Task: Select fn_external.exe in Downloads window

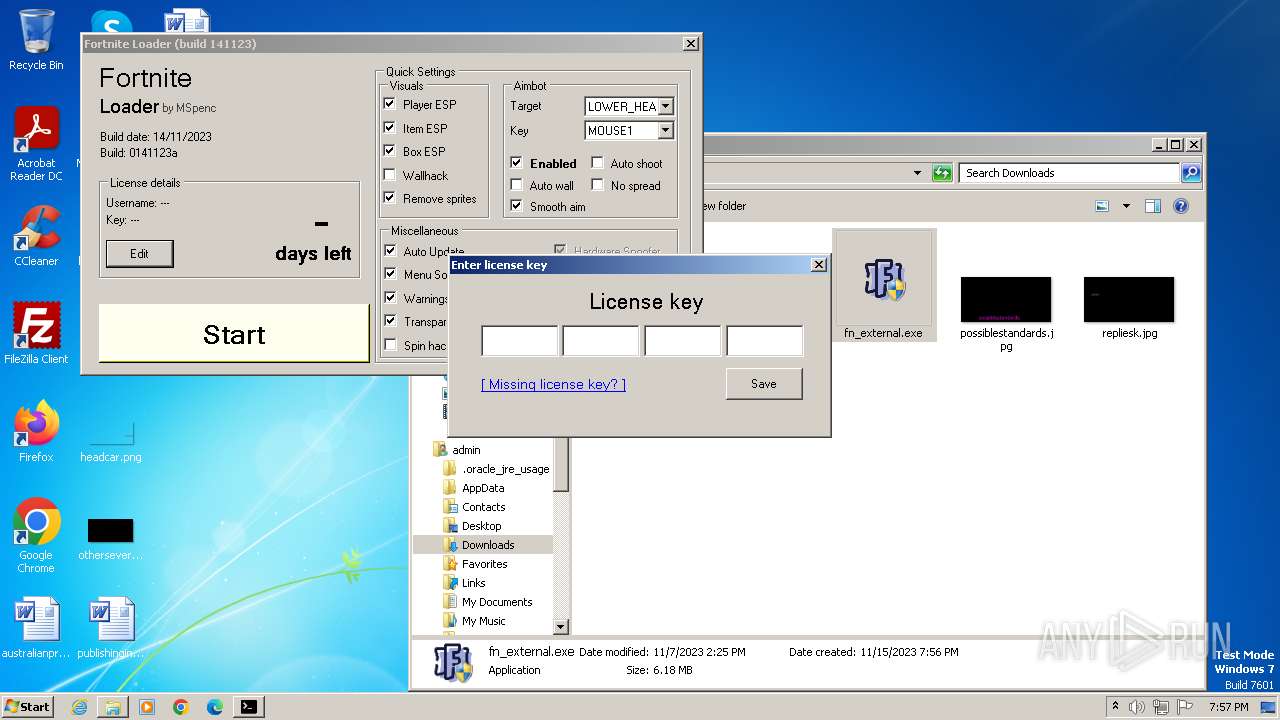Action: (884, 286)
